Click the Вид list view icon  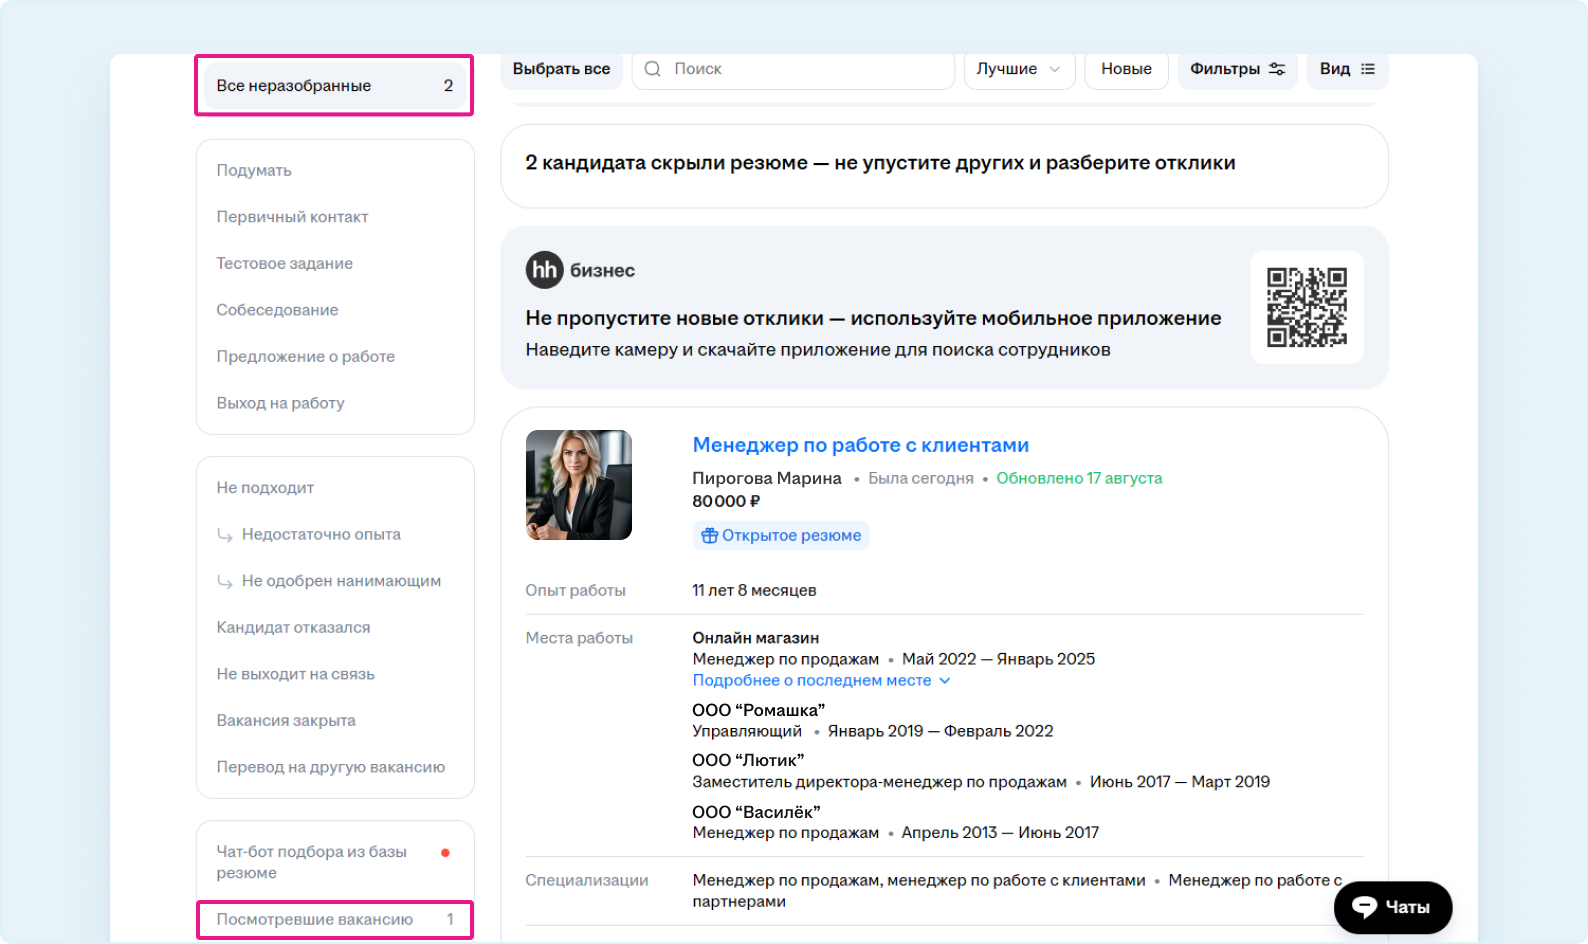tap(1368, 69)
